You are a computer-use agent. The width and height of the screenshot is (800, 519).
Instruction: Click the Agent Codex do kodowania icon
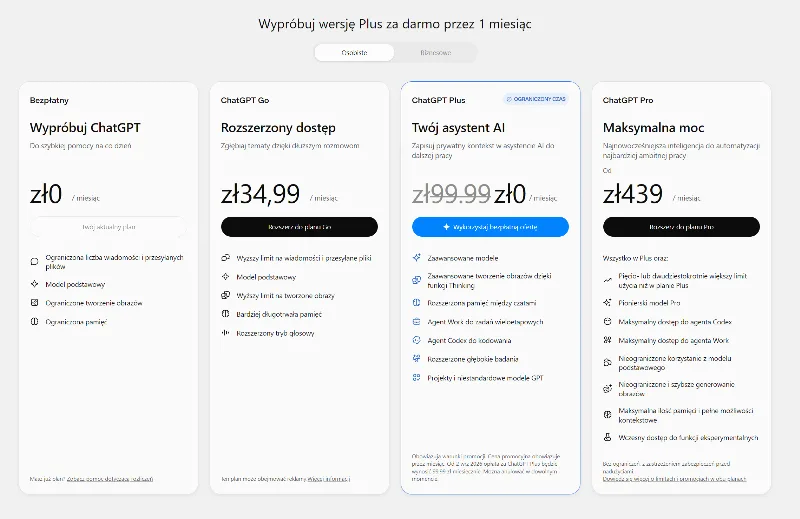[416, 340]
